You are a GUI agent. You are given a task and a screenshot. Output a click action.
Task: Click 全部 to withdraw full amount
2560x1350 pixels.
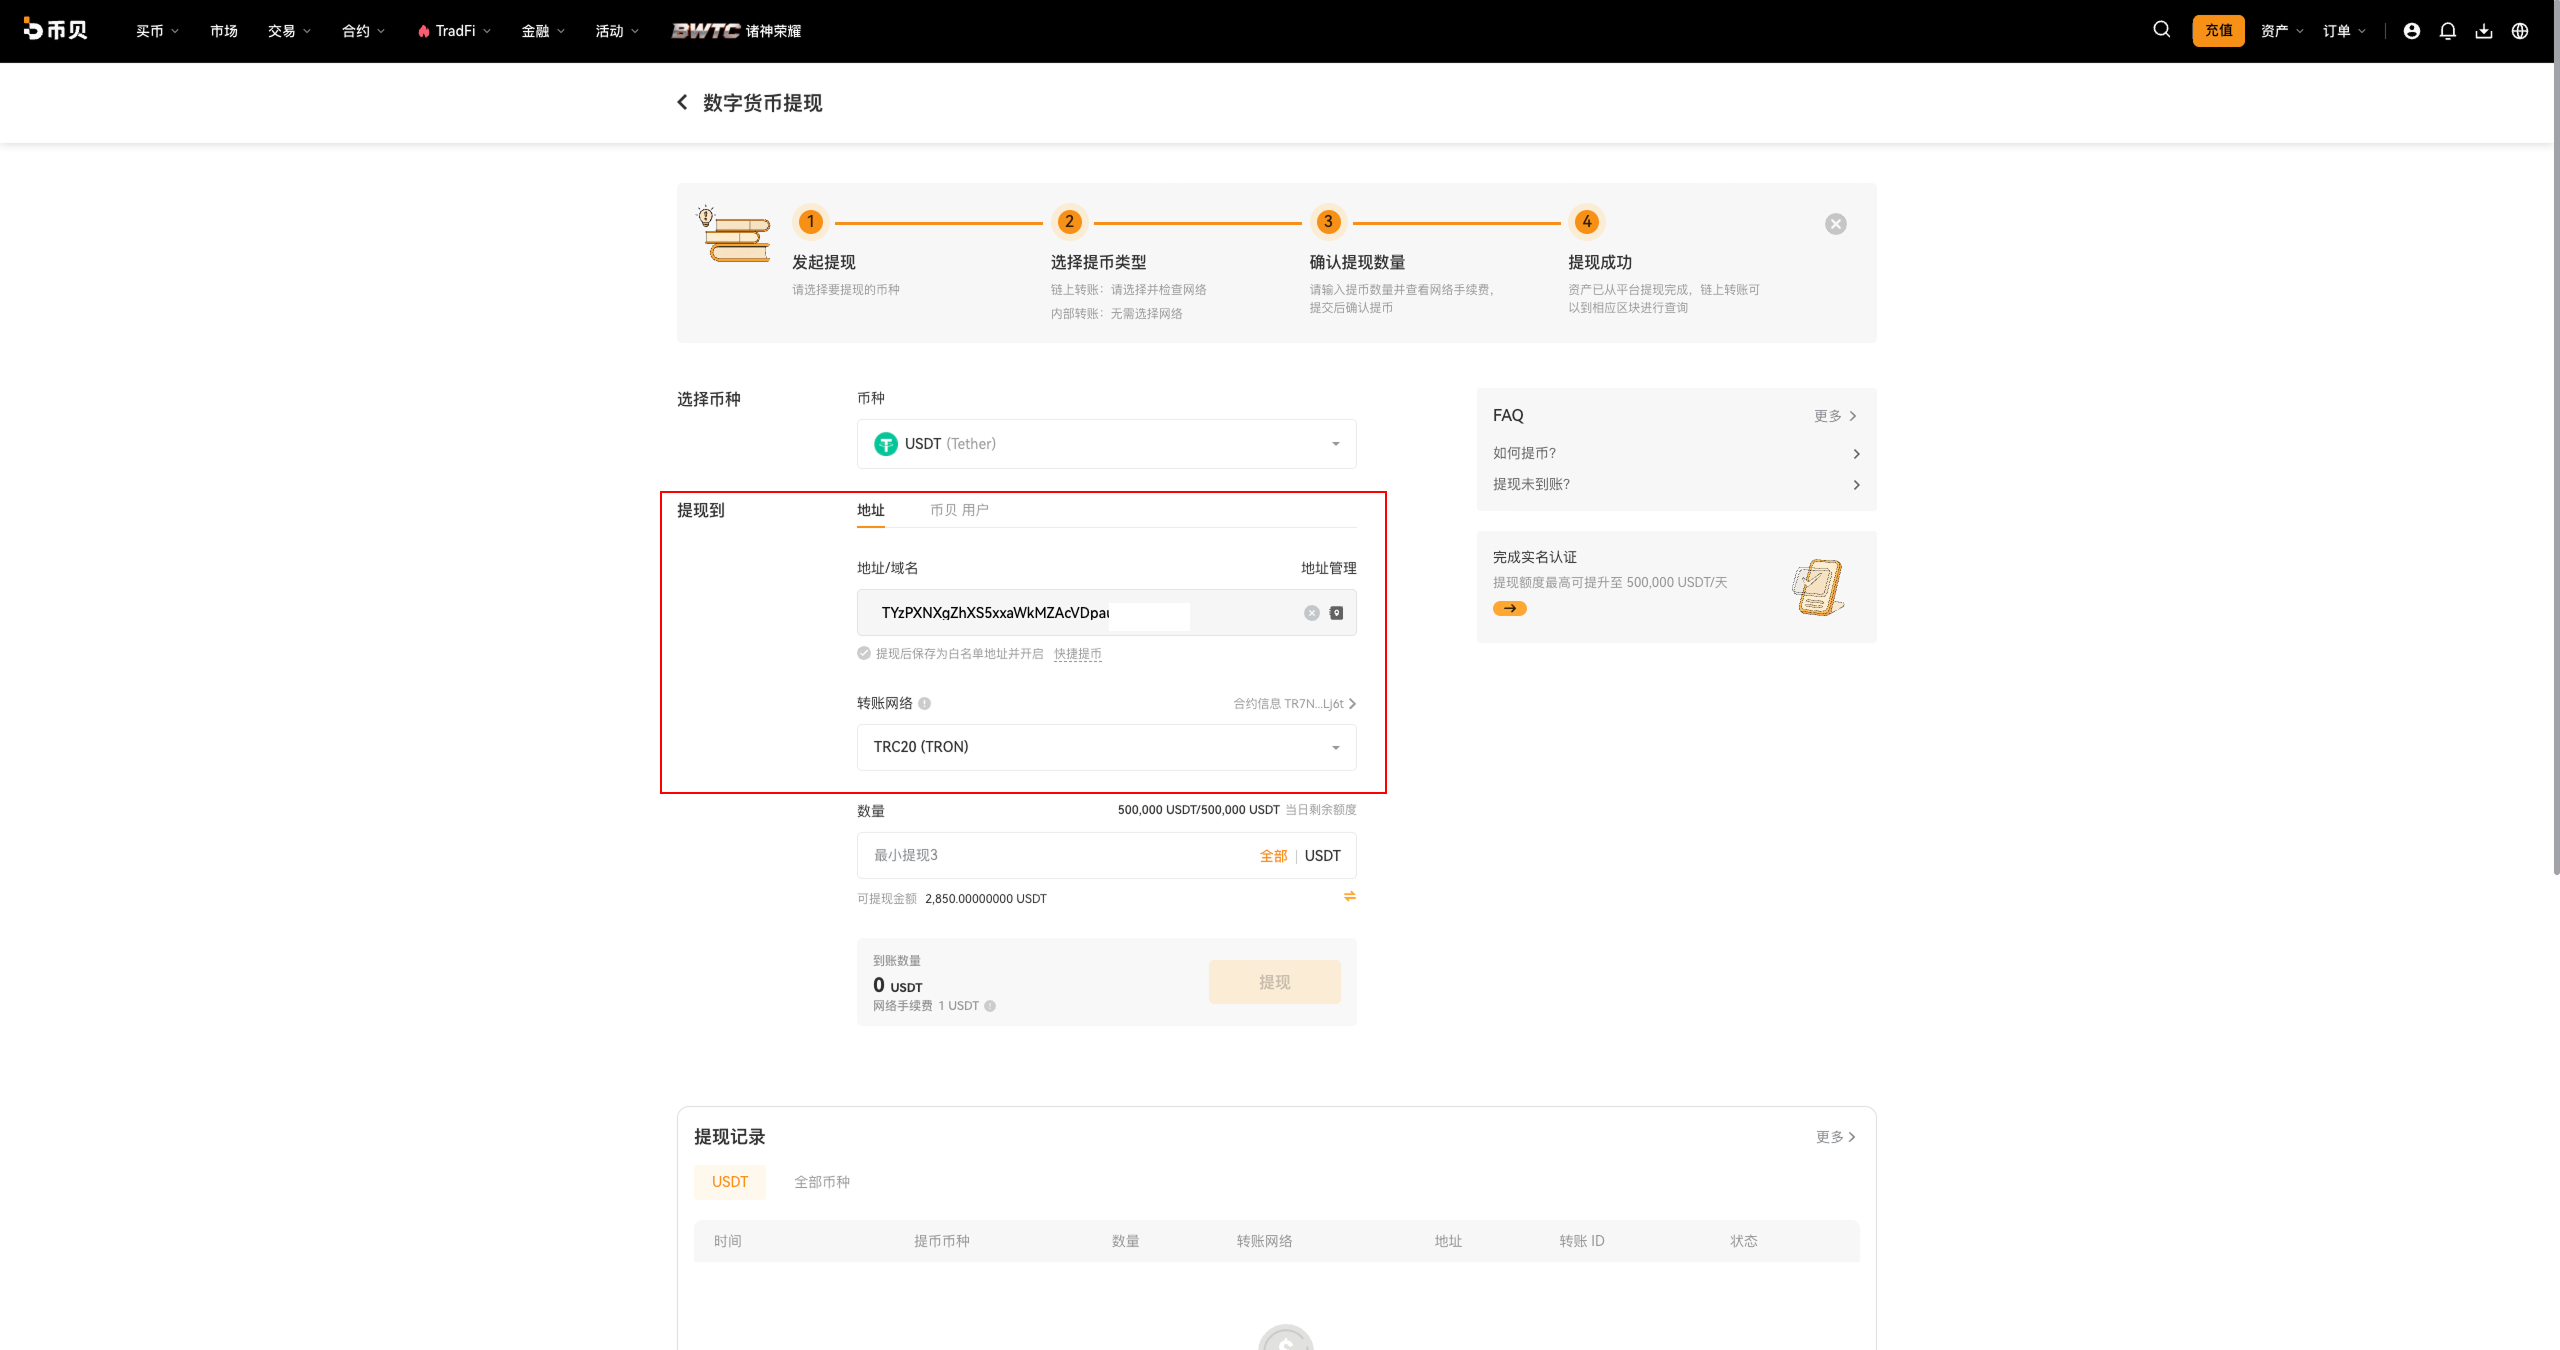click(x=1273, y=856)
